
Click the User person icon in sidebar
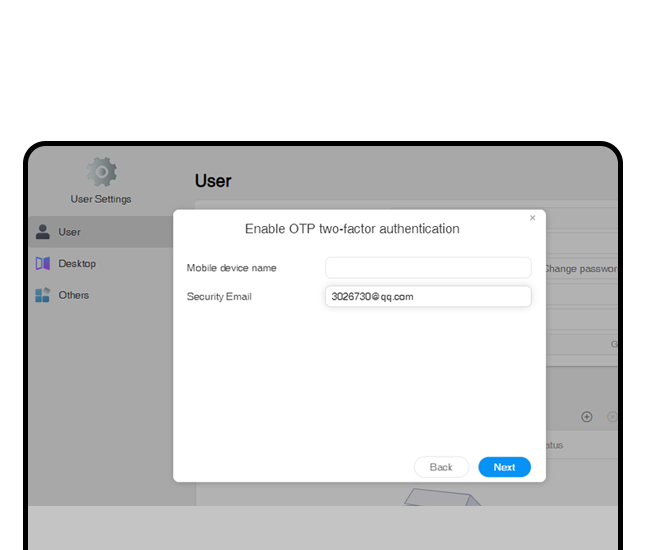click(x=42, y=232)
